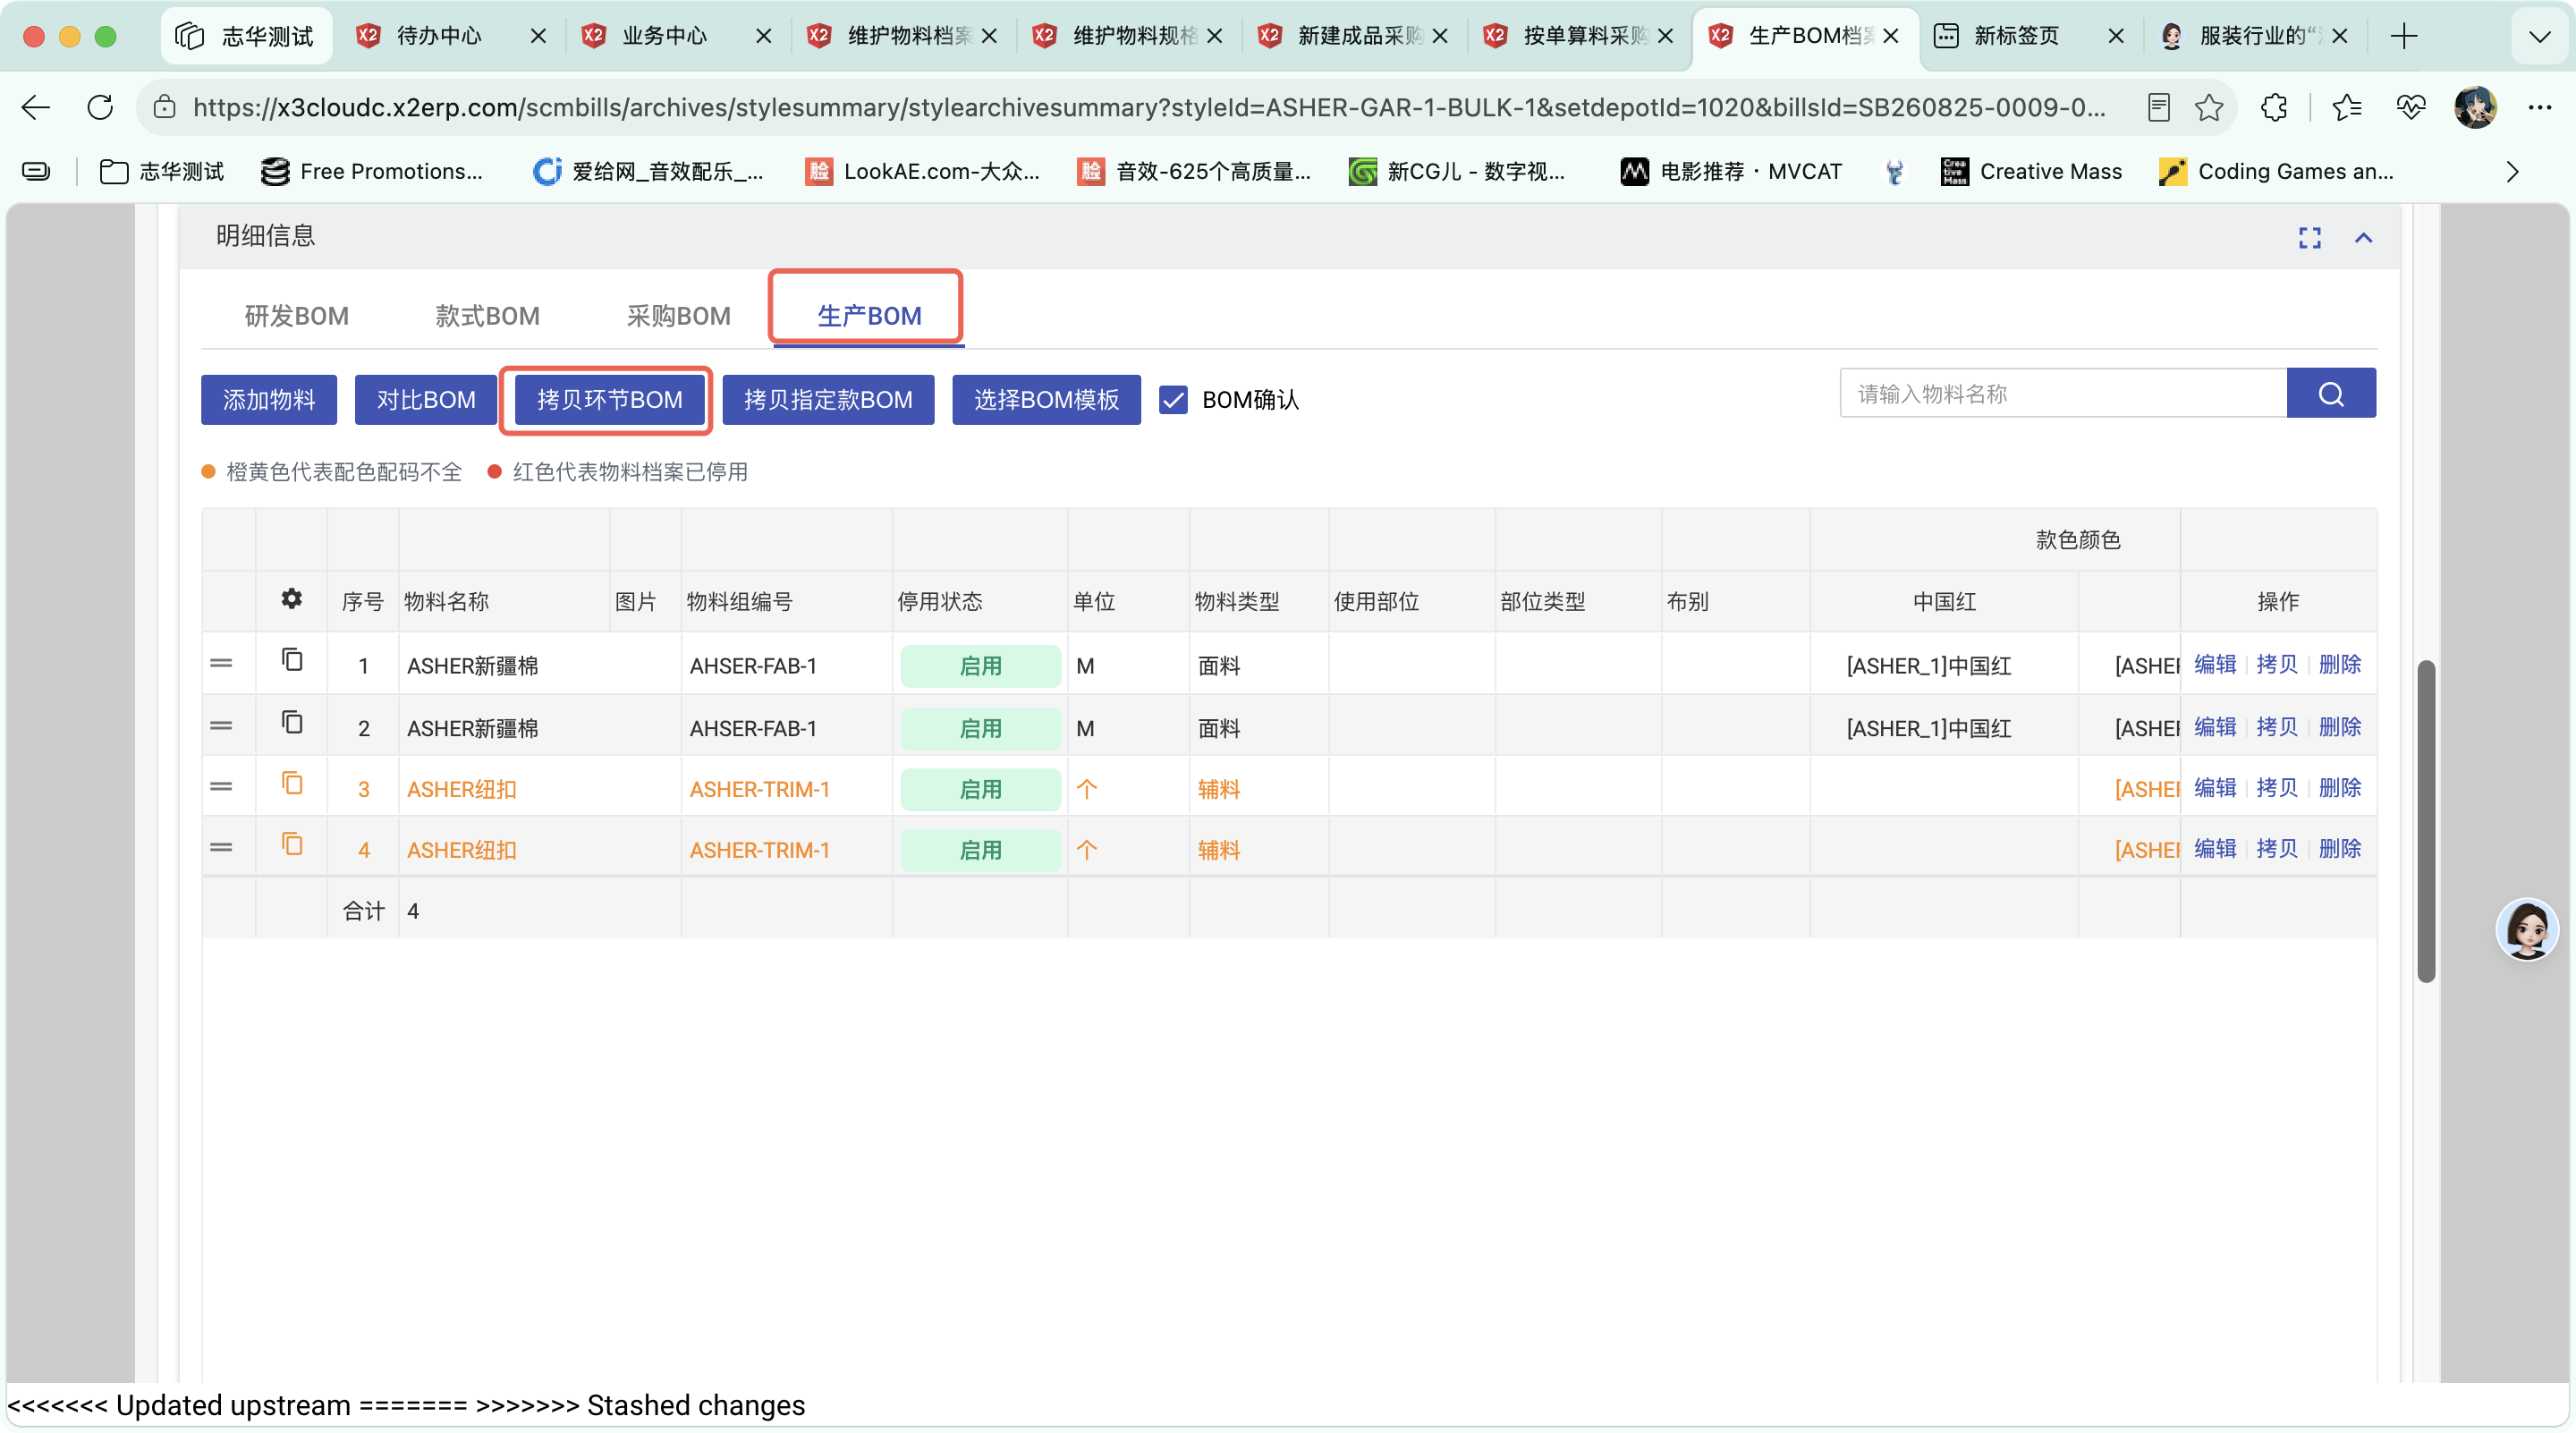The image size is (2576, 1433).
Task: Open 电影推荐 · MVCAT bookmark
Action: pos(1731,172)
